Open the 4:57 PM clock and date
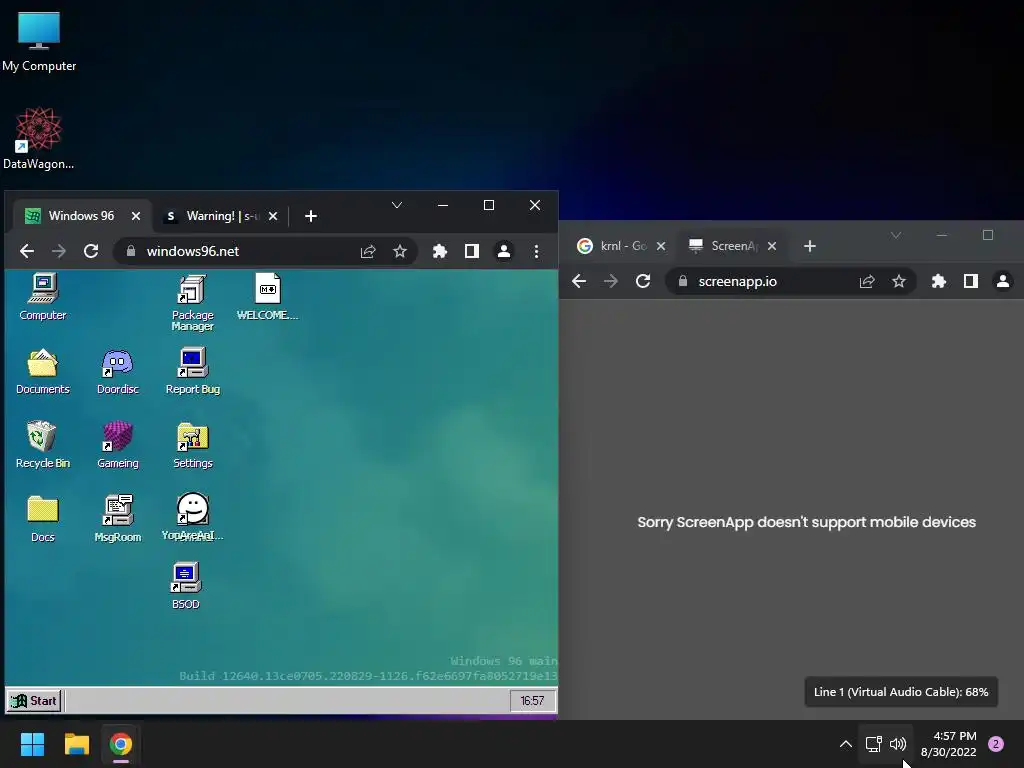 point(948,744)
